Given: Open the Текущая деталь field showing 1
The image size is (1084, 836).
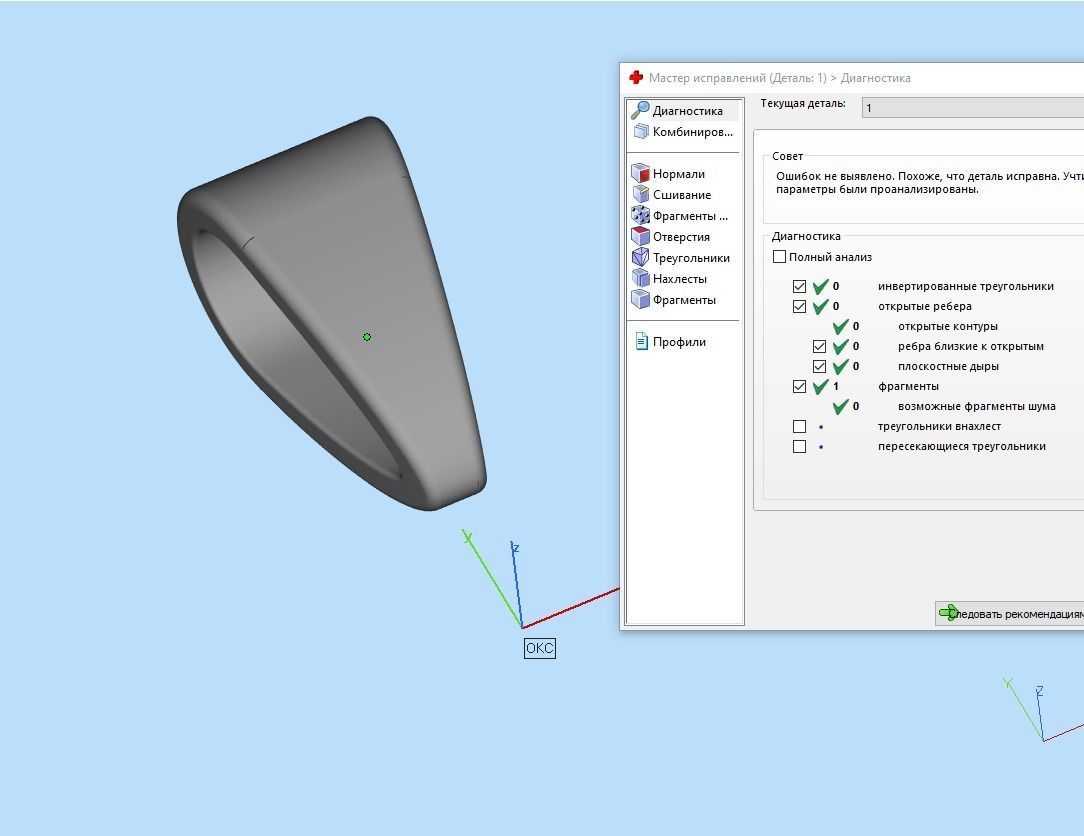Looking at the screenshot, I should [973, 108].
